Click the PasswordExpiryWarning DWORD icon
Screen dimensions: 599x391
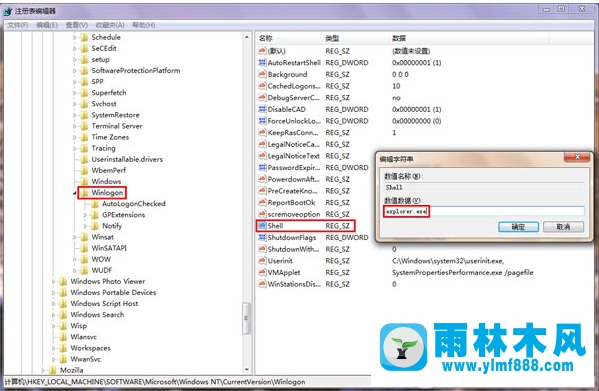pos(262,167)
